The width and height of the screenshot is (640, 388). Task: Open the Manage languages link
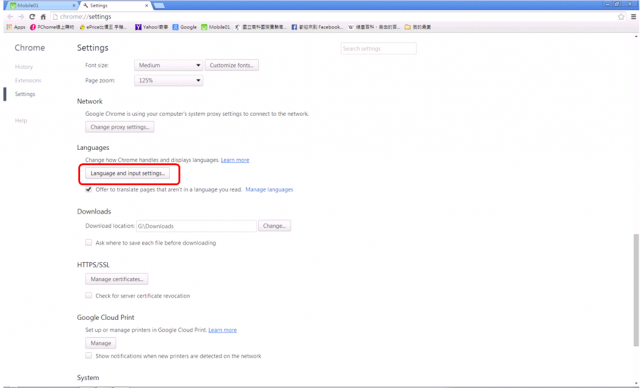click(x=269, y=189)
